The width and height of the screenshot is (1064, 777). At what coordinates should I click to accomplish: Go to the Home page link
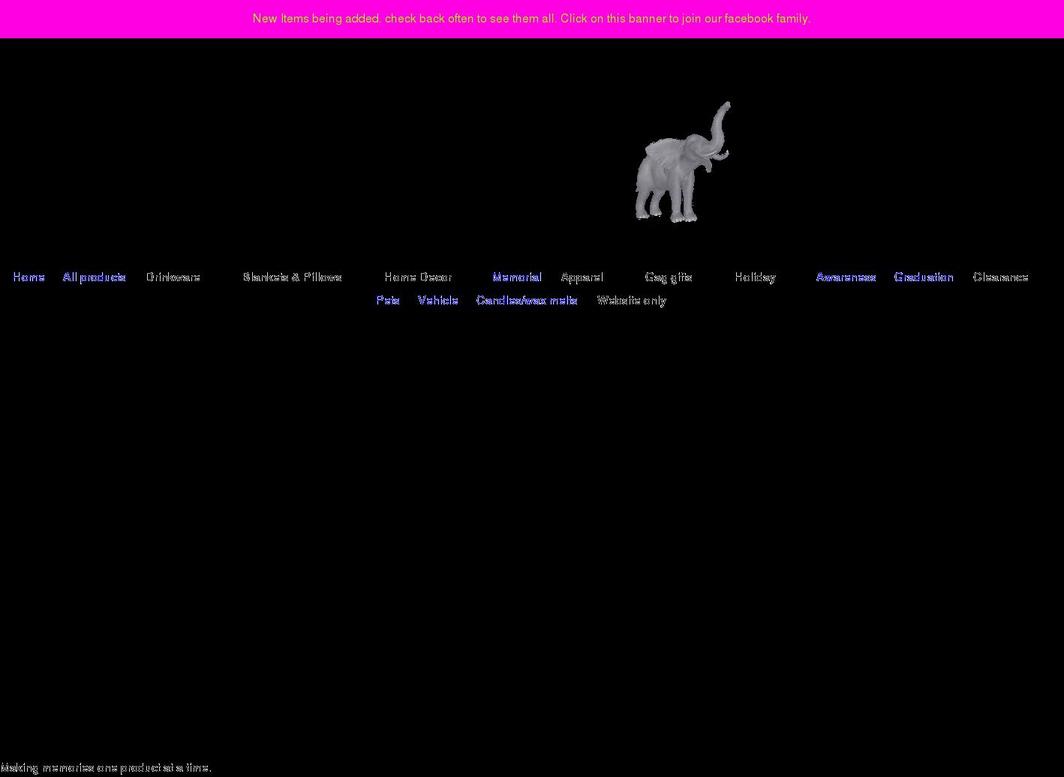(x=28, y=277)
